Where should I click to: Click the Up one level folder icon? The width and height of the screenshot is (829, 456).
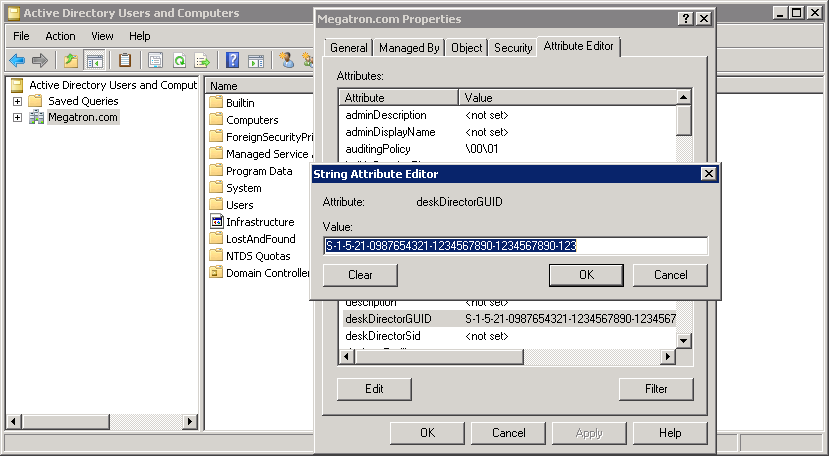tap(71, 60)
